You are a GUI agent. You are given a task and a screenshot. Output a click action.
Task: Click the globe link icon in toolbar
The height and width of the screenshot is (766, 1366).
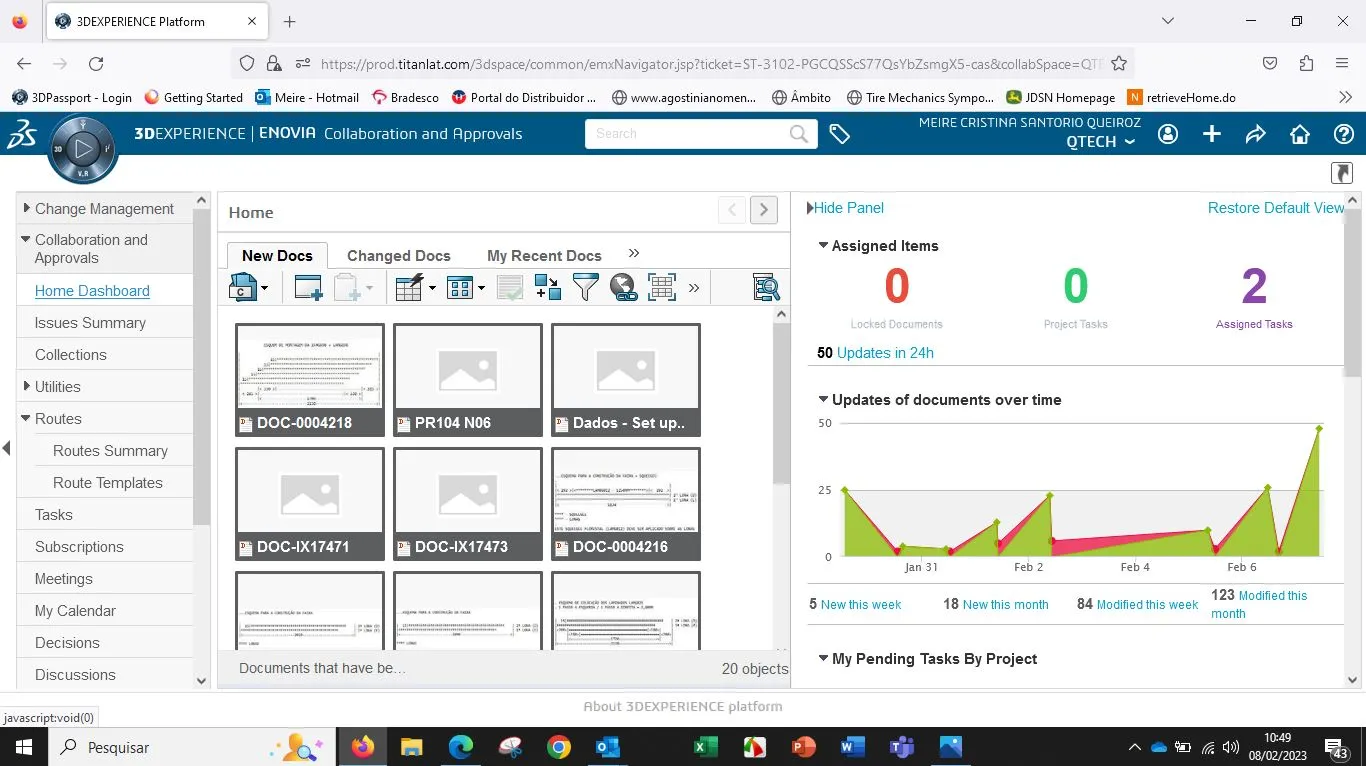(623, 288)
